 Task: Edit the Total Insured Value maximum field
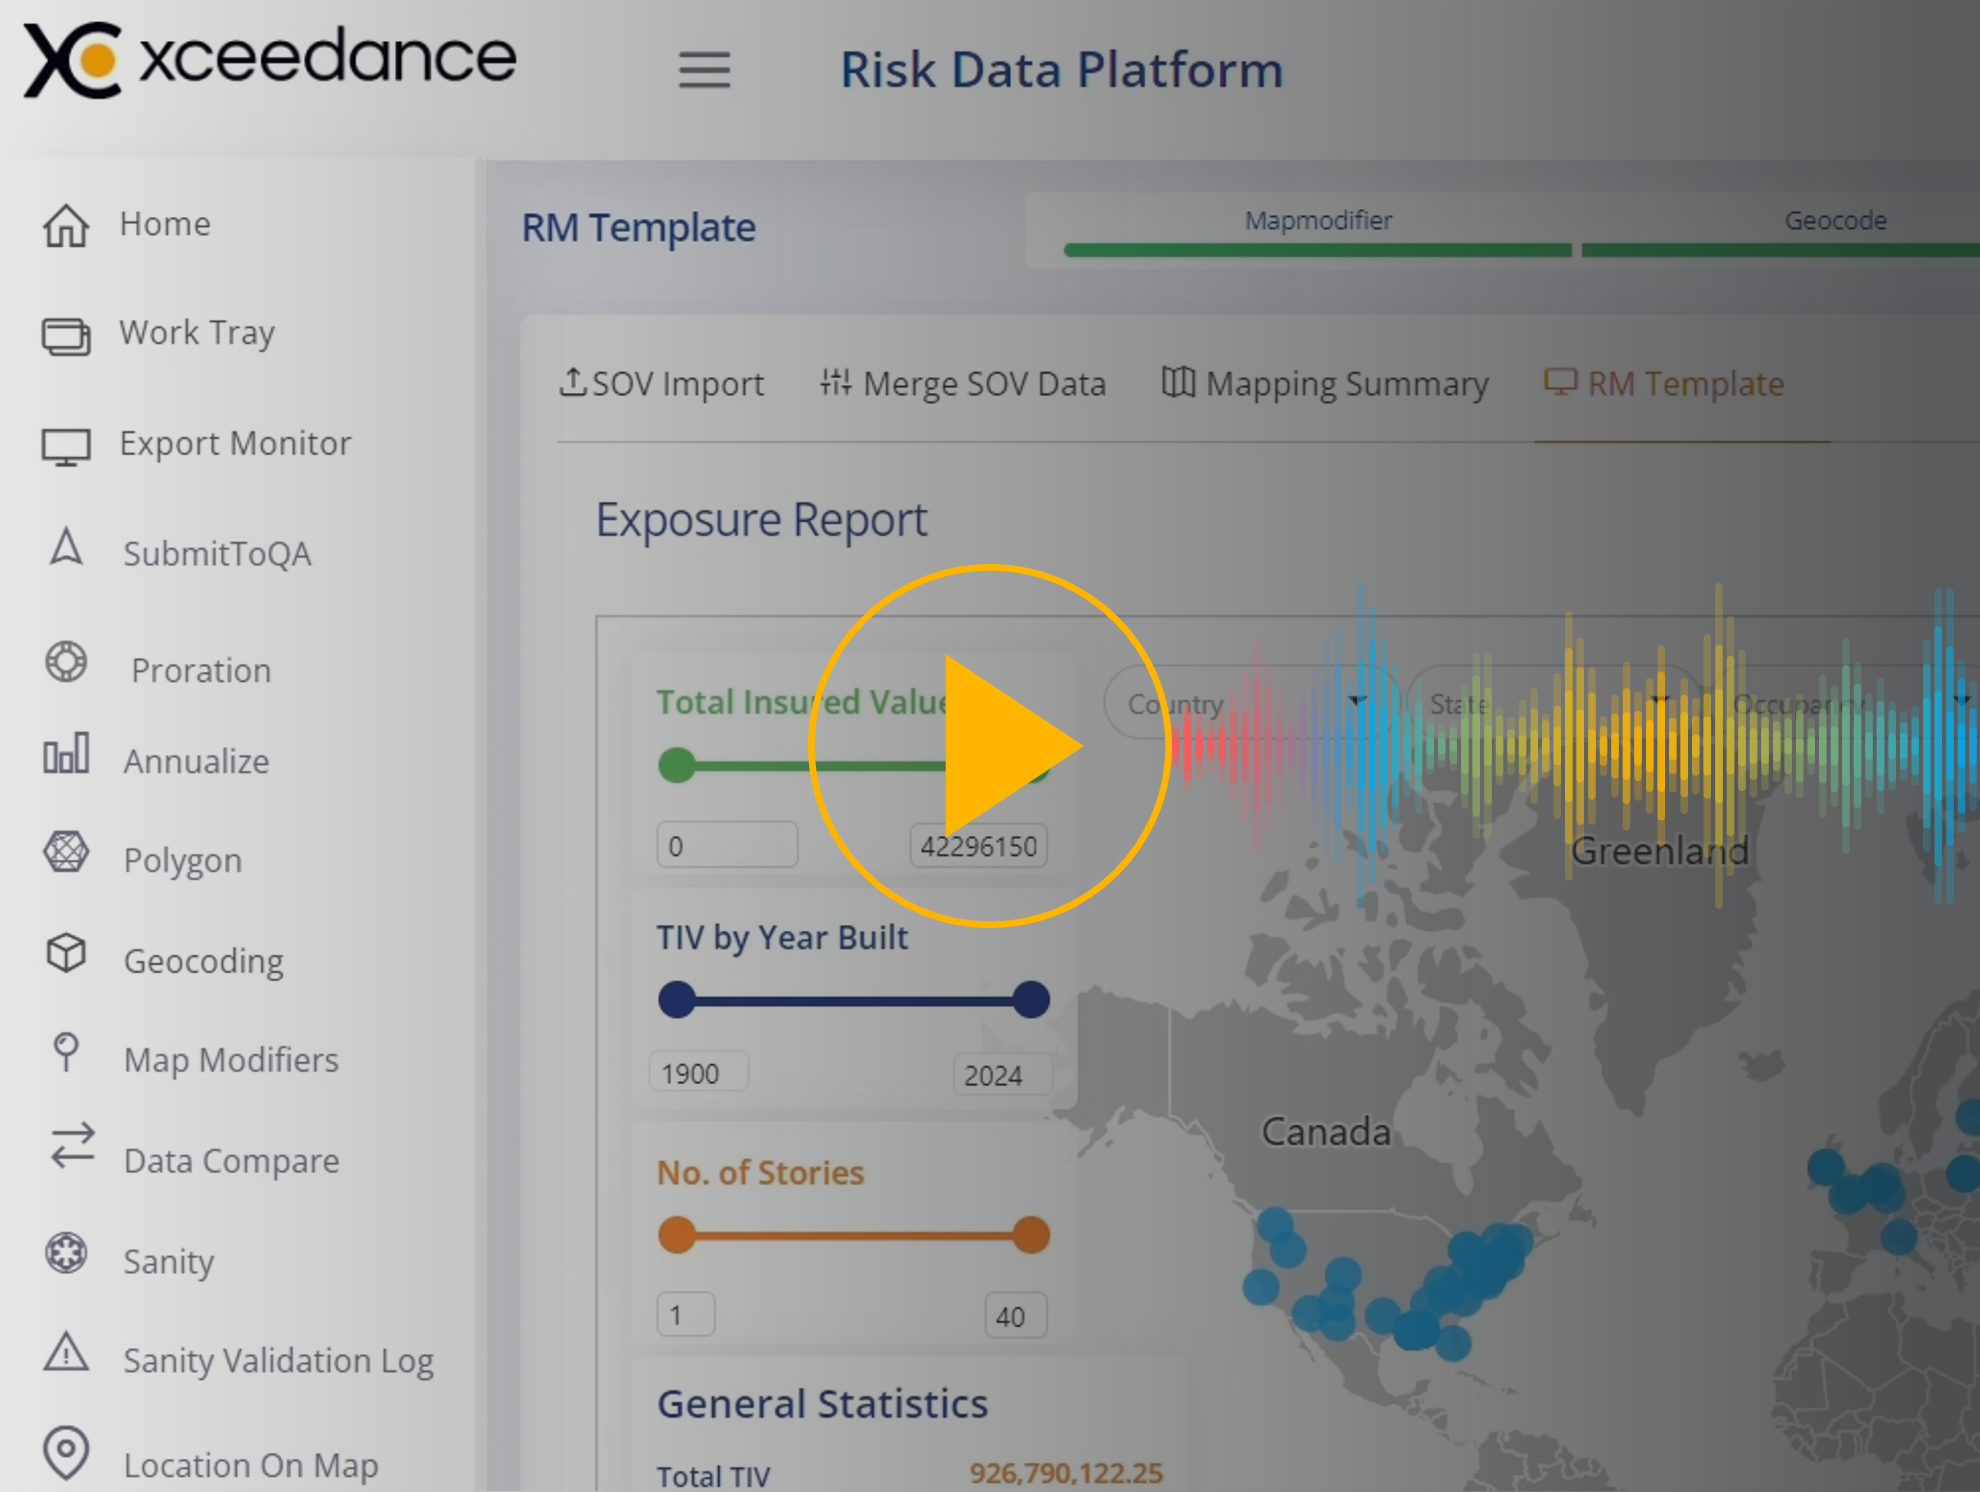click(x=978, y=845)
